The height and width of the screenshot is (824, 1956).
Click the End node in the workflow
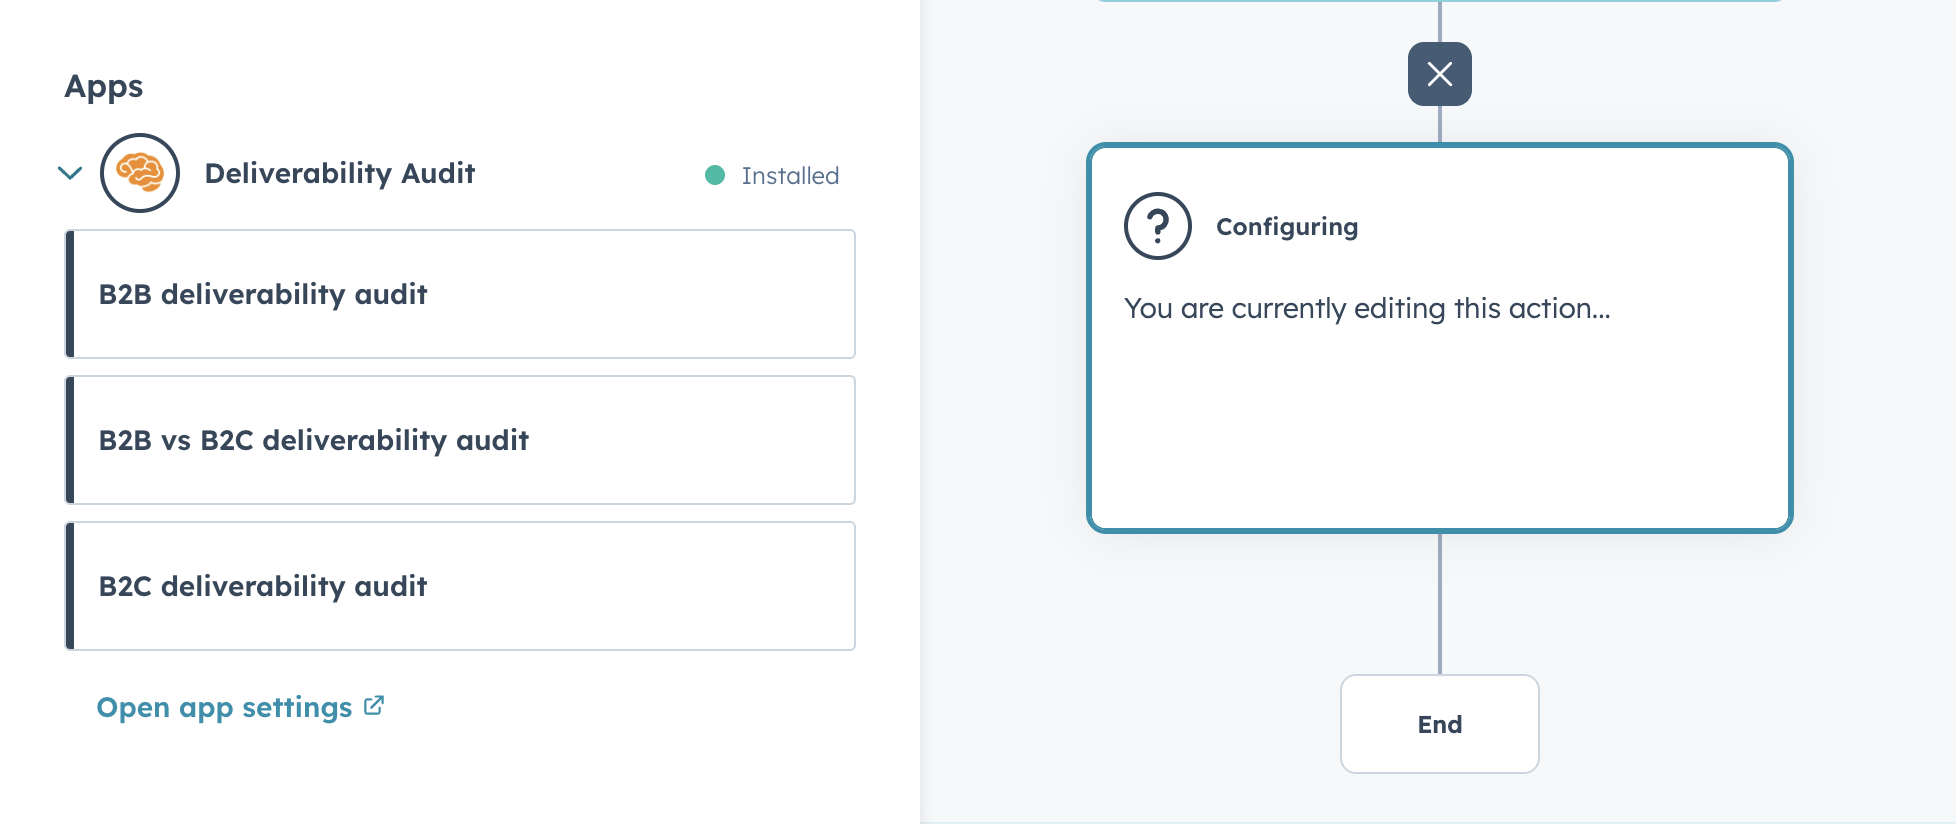1439,724
